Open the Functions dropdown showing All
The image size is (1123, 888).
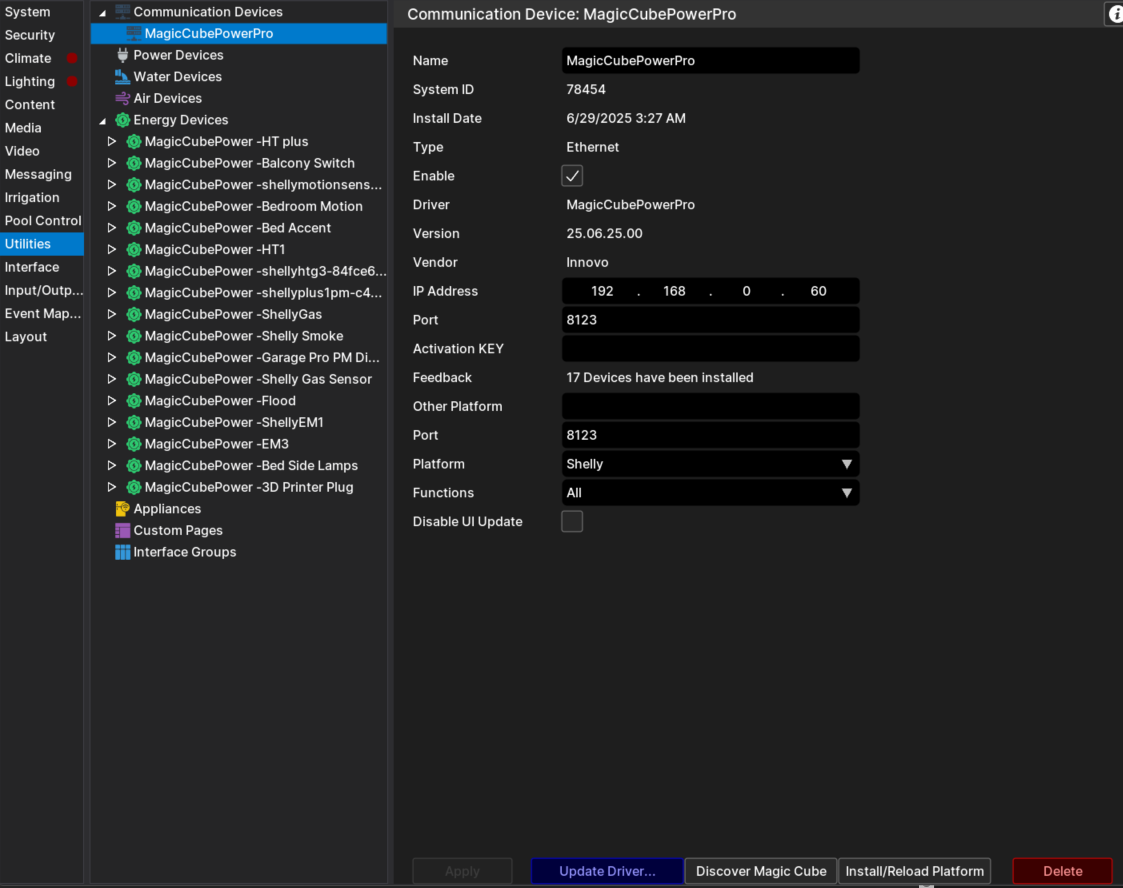coord(710,493)
